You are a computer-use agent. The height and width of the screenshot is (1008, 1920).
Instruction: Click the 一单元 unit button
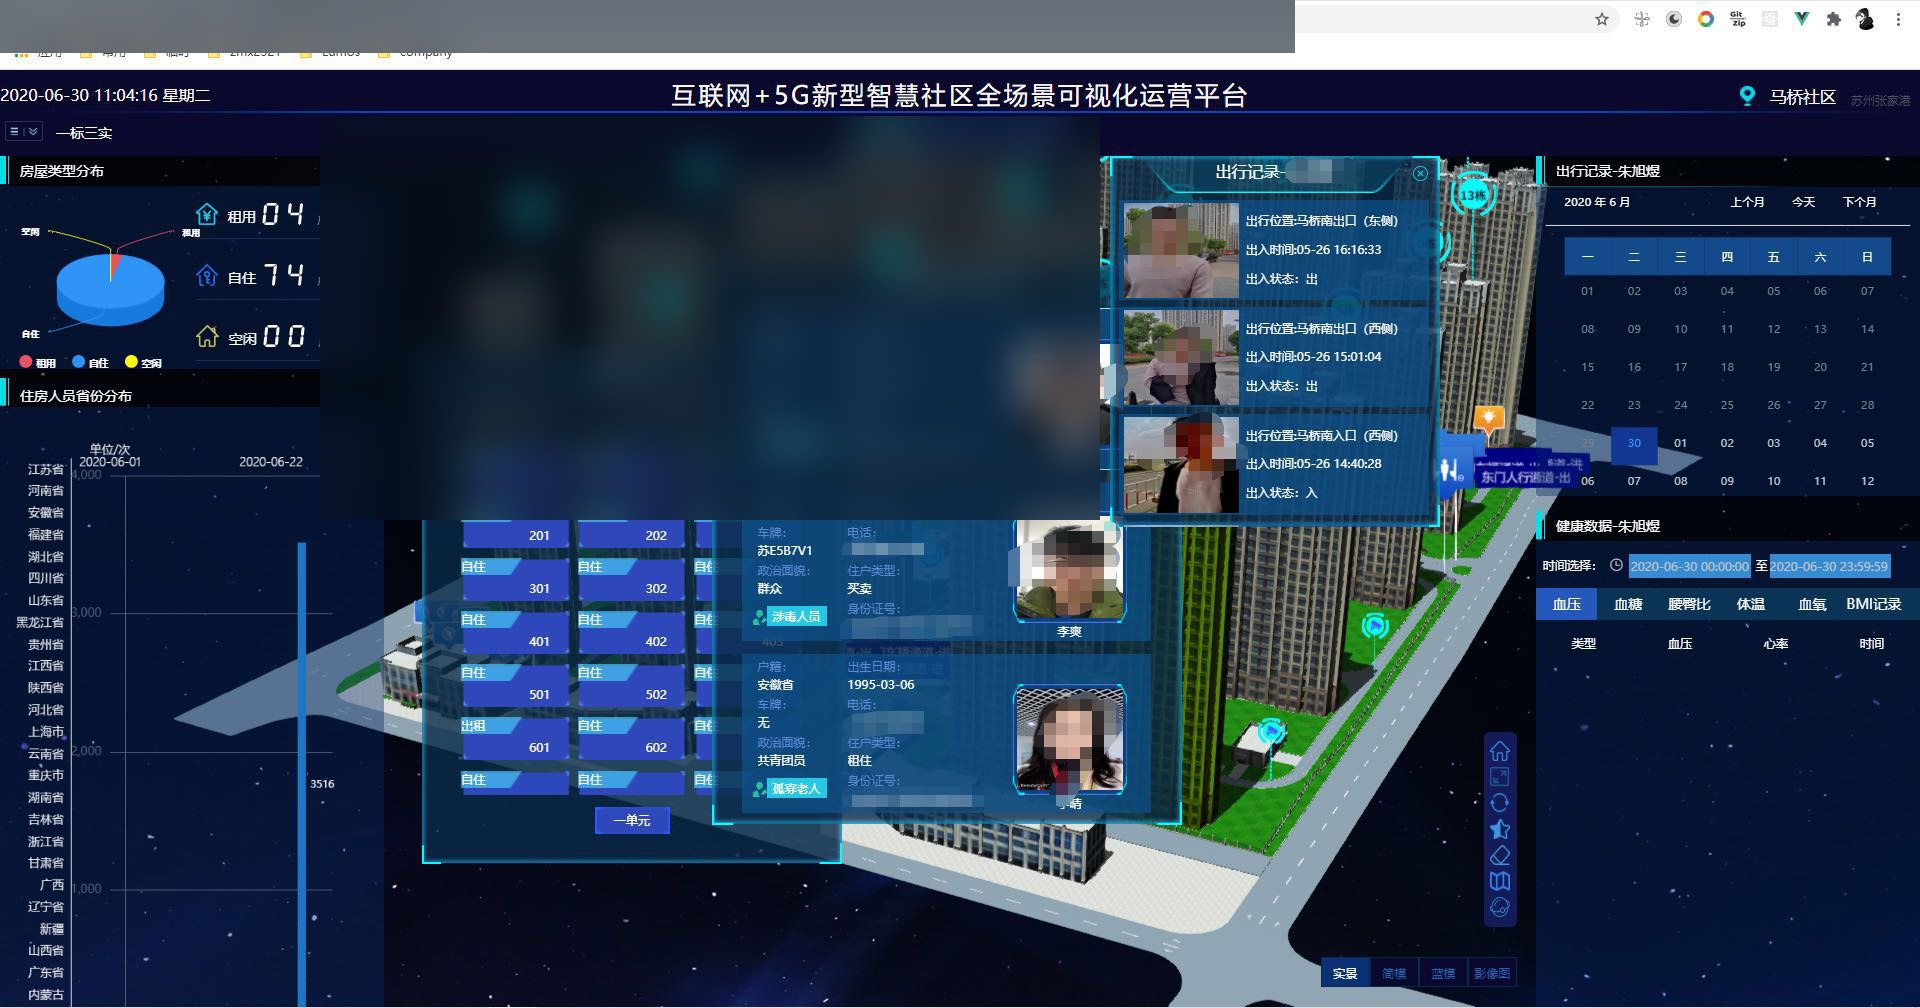(x=632, y=820)
